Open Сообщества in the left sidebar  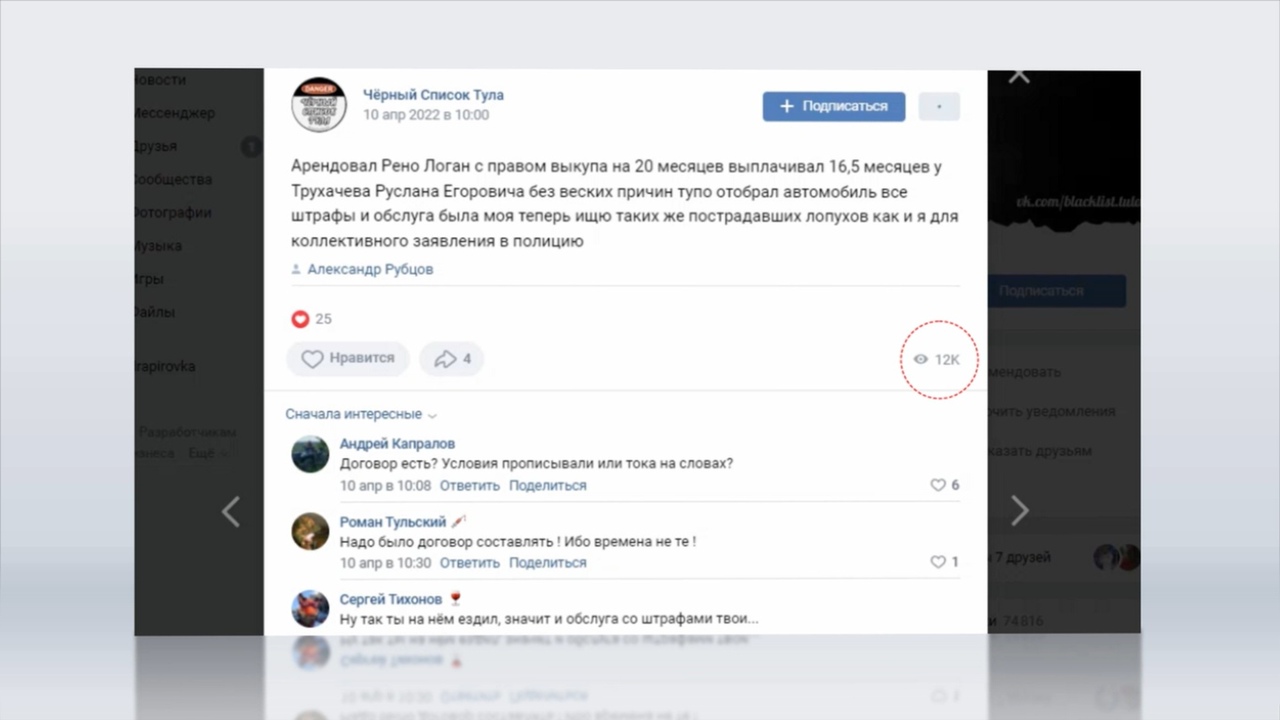click(x=173, y=179)
